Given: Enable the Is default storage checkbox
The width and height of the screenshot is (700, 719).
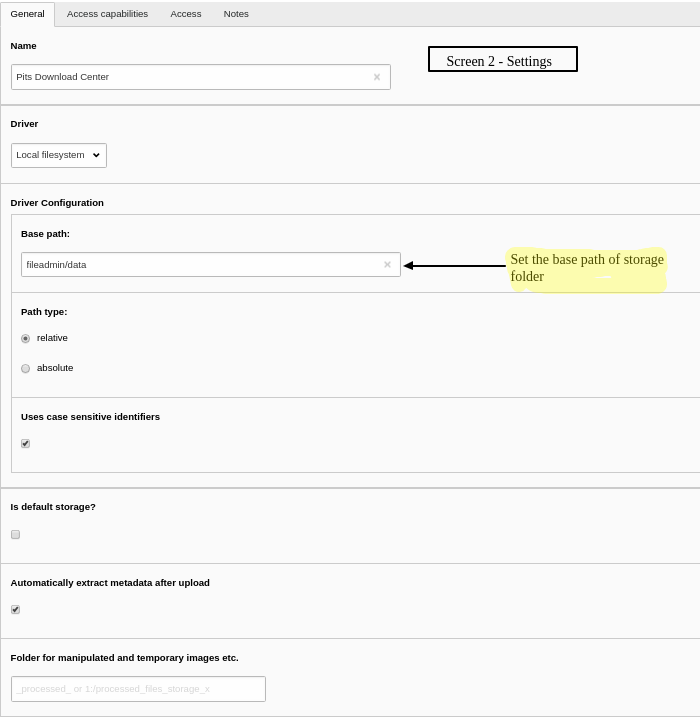Looking at the screenshot, I should [x=16, y=535].
